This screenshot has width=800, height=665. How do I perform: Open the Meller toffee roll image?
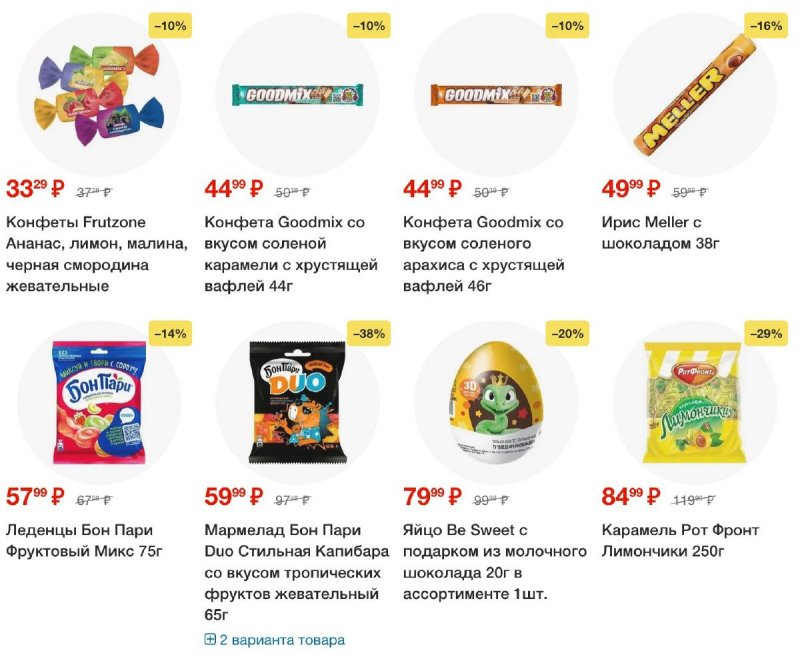coord(694,95)
